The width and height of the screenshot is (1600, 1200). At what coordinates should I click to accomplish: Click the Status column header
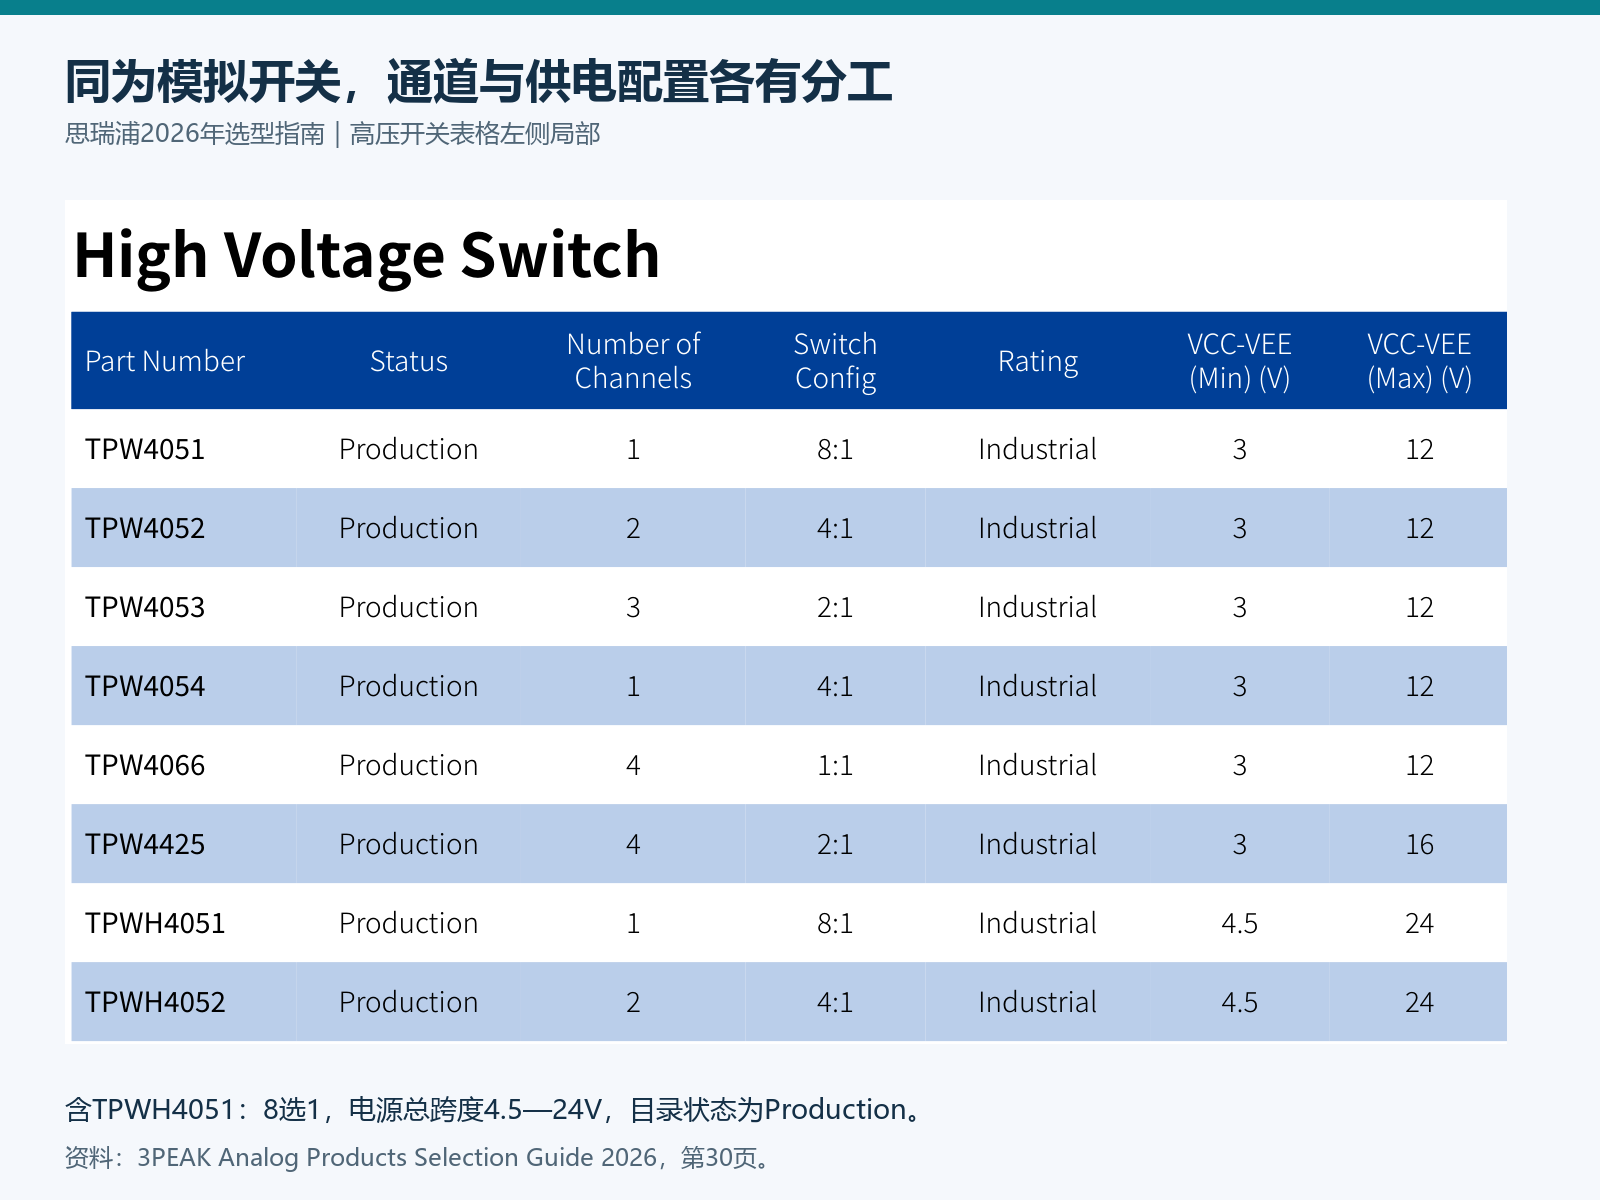click(409, 361)
